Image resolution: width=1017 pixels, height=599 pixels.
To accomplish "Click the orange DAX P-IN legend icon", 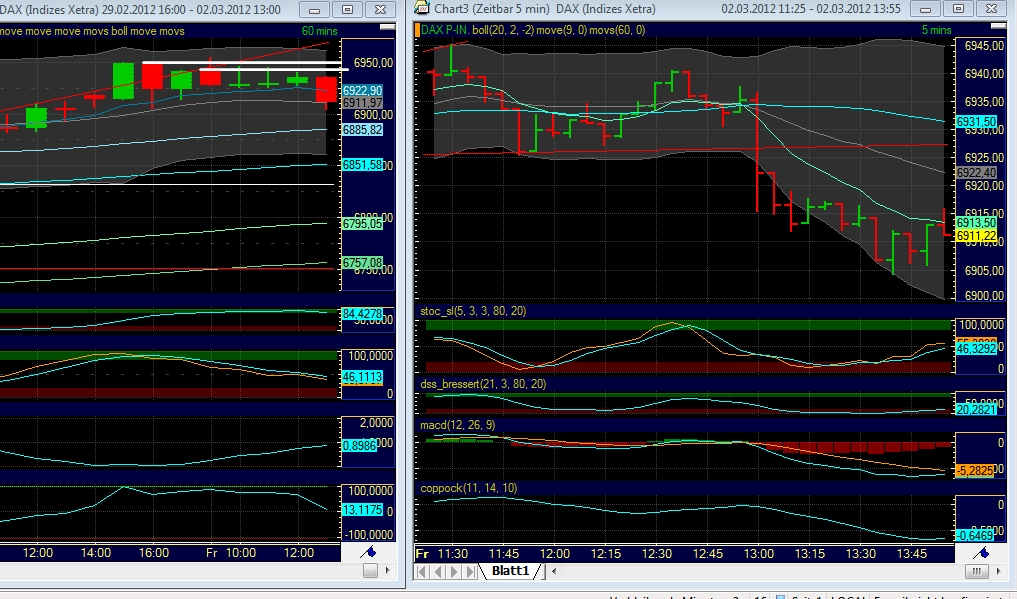I will pos(417,31).
